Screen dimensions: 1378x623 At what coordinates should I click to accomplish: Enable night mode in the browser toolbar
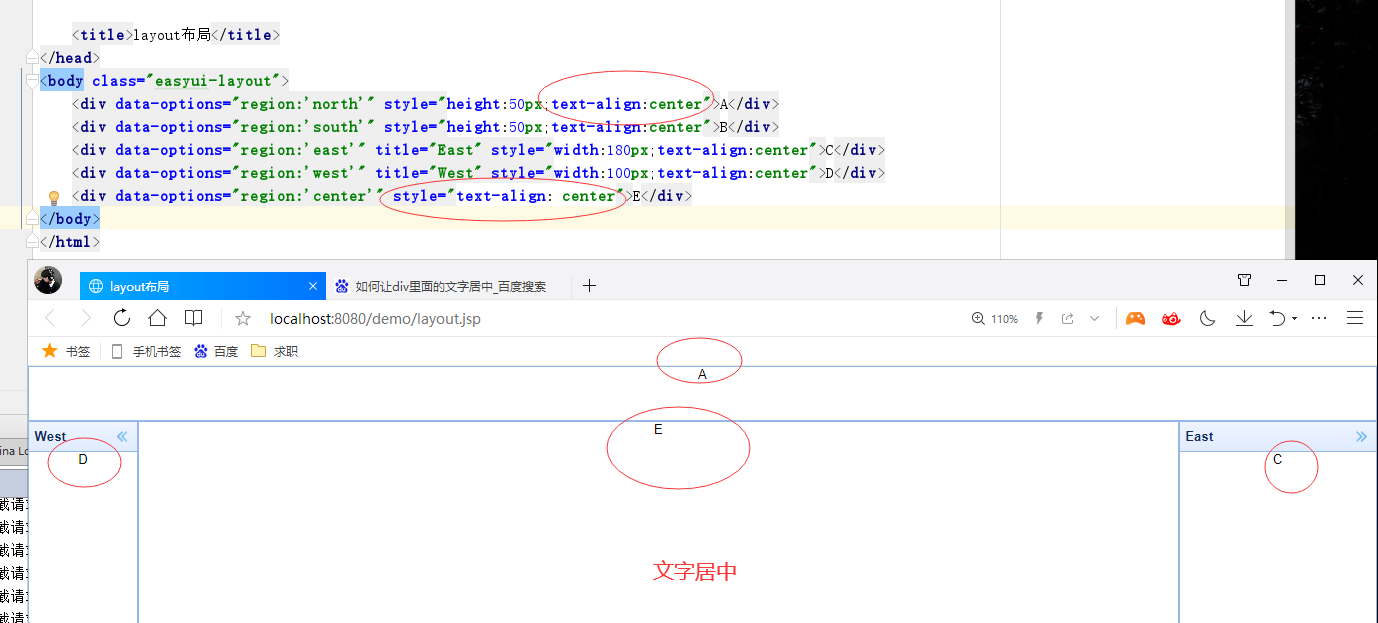[1207, 317]
